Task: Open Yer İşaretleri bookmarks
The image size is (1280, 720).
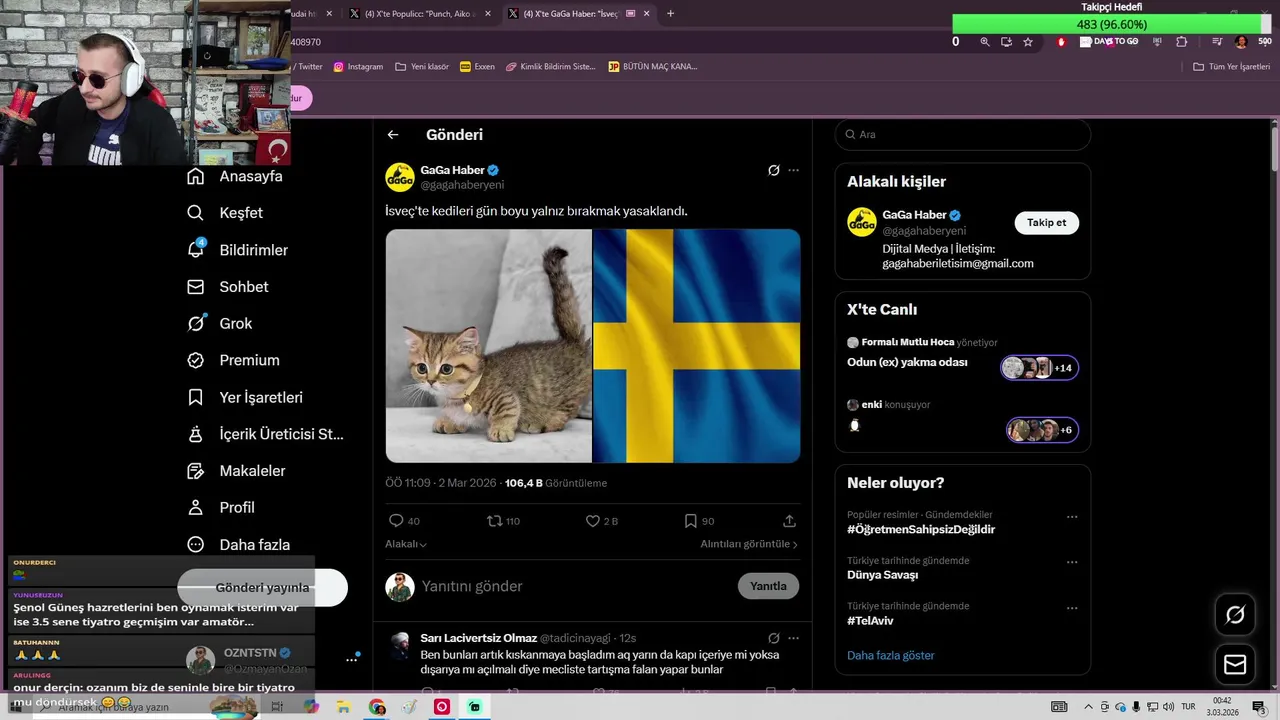Action: (x=245, y=397)
